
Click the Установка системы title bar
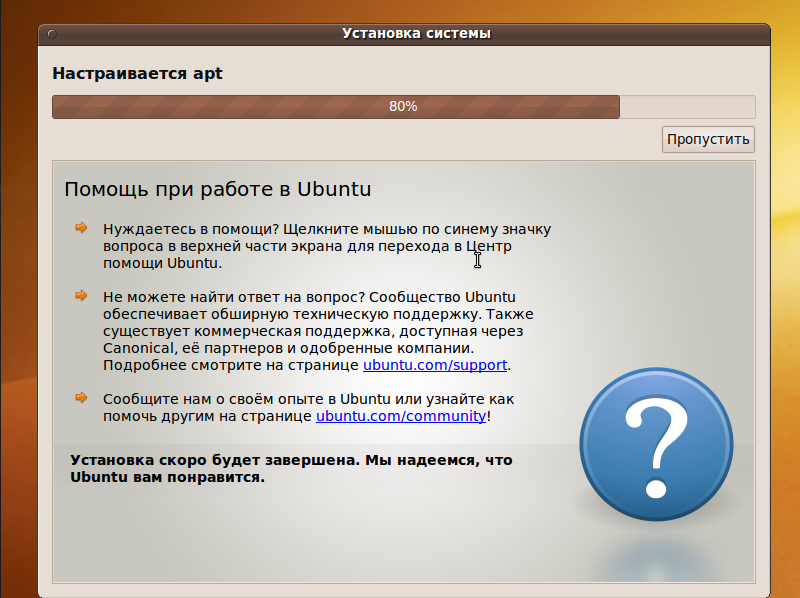[x=404, y=34]
